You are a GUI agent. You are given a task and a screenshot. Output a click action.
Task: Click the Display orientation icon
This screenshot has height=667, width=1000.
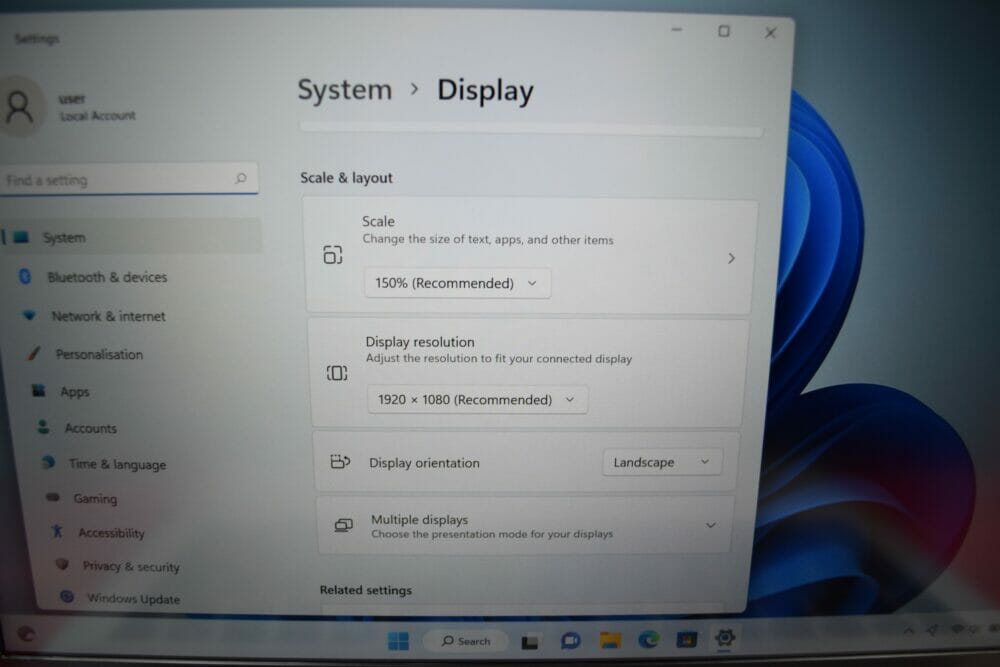click(x=340, y=462)
